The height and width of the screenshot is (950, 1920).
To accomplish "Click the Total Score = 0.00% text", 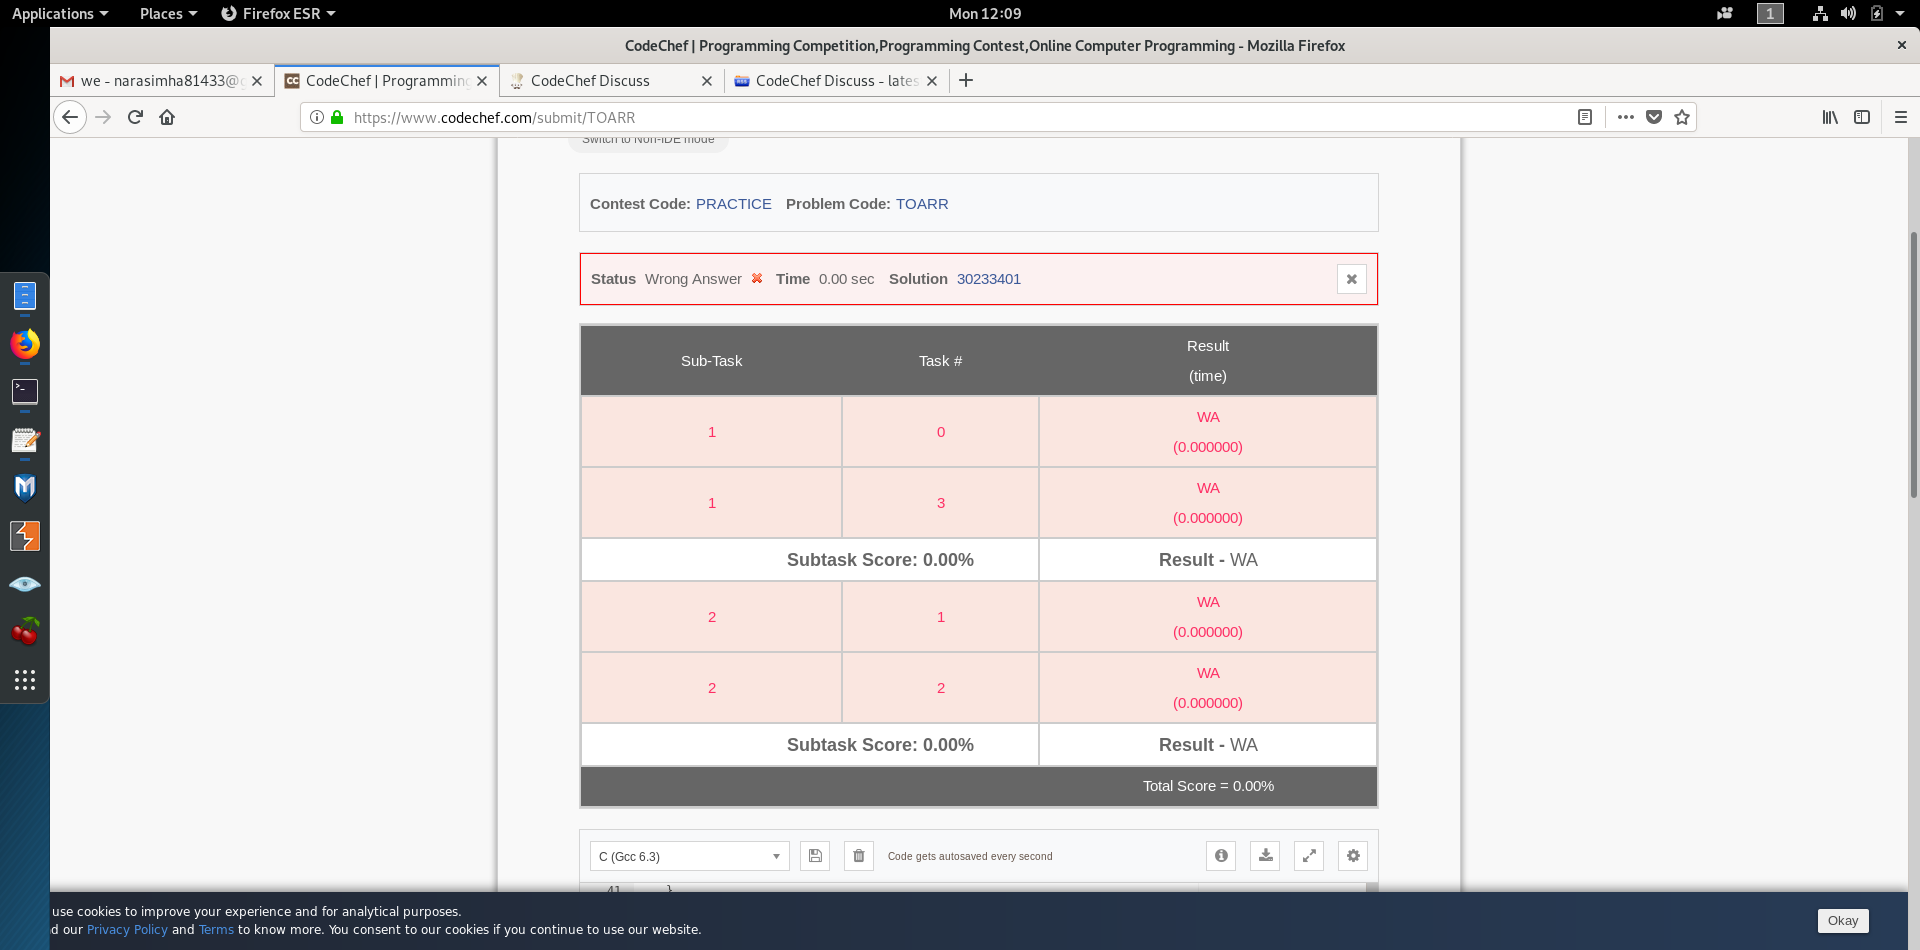I will (1208, 786).
